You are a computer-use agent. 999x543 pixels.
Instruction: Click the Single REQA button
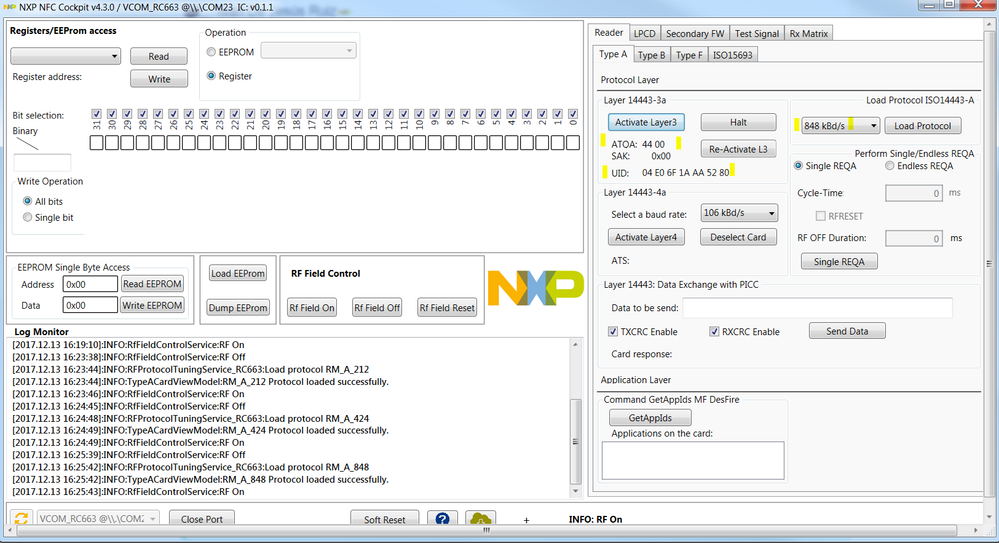tap(839, 261)
